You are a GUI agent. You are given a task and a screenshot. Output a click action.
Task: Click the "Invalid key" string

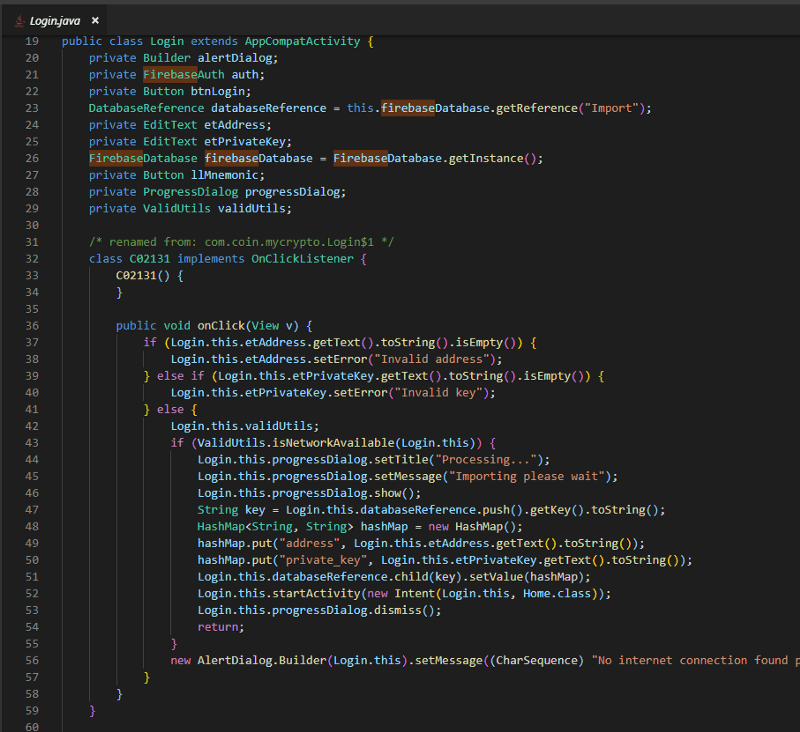(x=438, y=393)
